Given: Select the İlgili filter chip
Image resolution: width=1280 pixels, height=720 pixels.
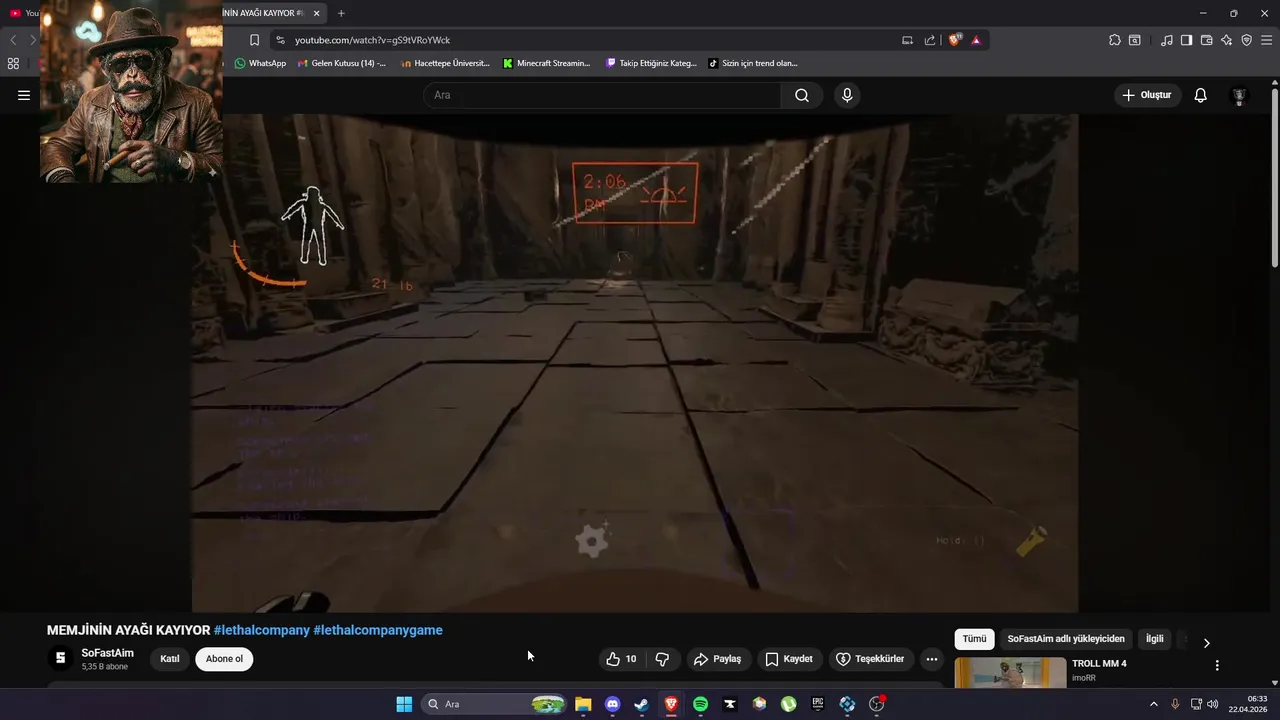Looking at the screenshot, I should tap(1155, 639).
